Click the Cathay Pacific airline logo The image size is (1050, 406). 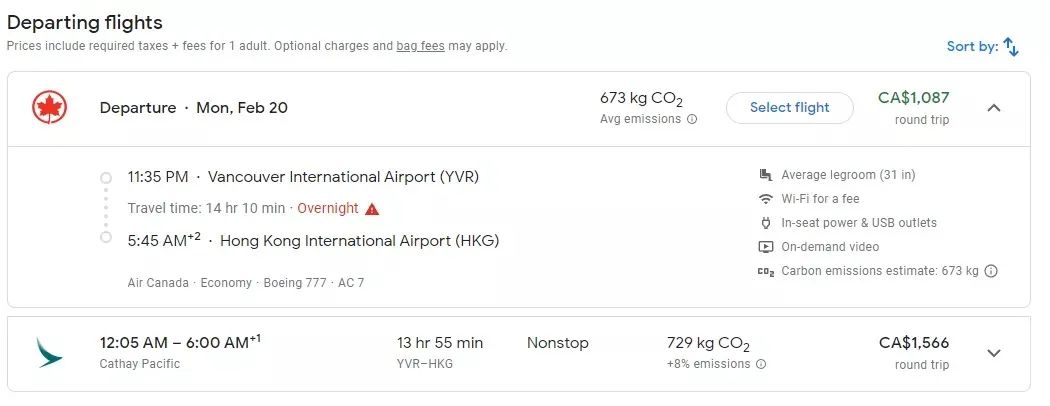coord(49,352)
